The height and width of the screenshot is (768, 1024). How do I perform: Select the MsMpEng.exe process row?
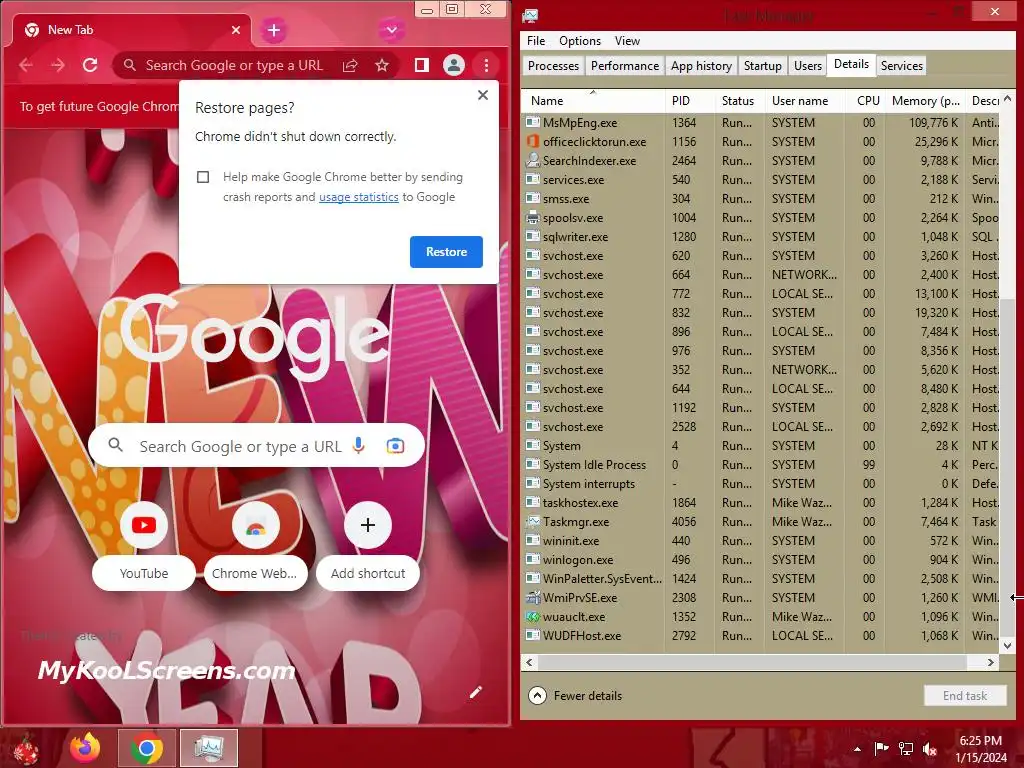(x=761, y=123)
